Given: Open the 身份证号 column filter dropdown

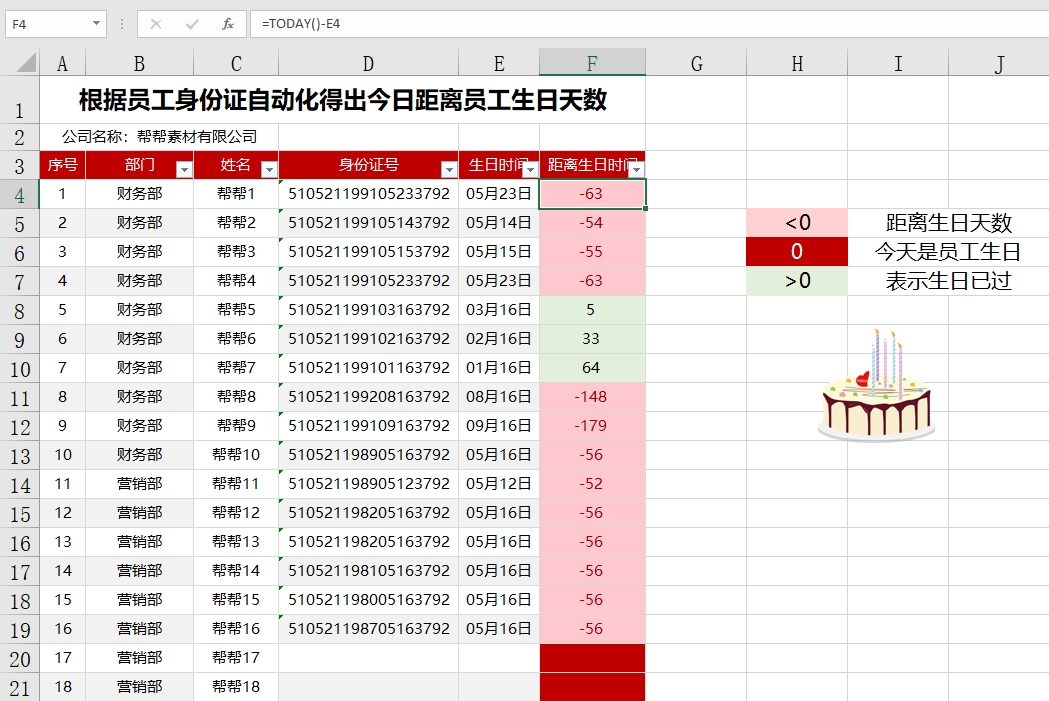Looking at the screenshot, I should pos(449,169).
